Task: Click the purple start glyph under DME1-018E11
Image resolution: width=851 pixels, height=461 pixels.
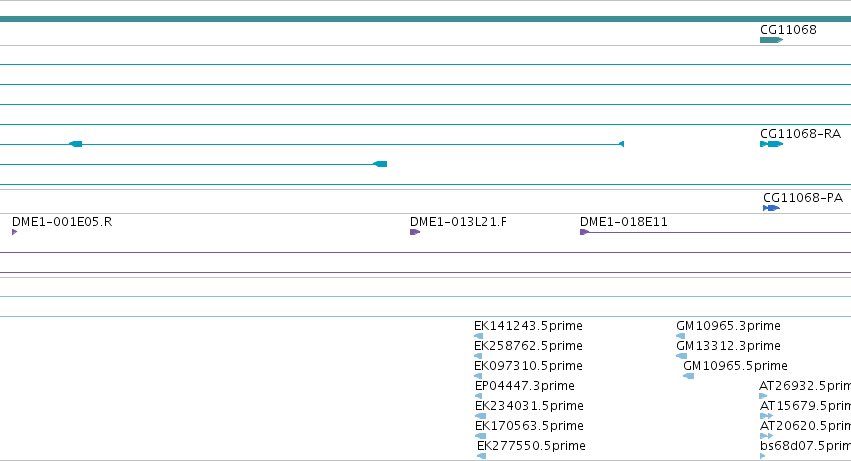Action: pos(585,232)
